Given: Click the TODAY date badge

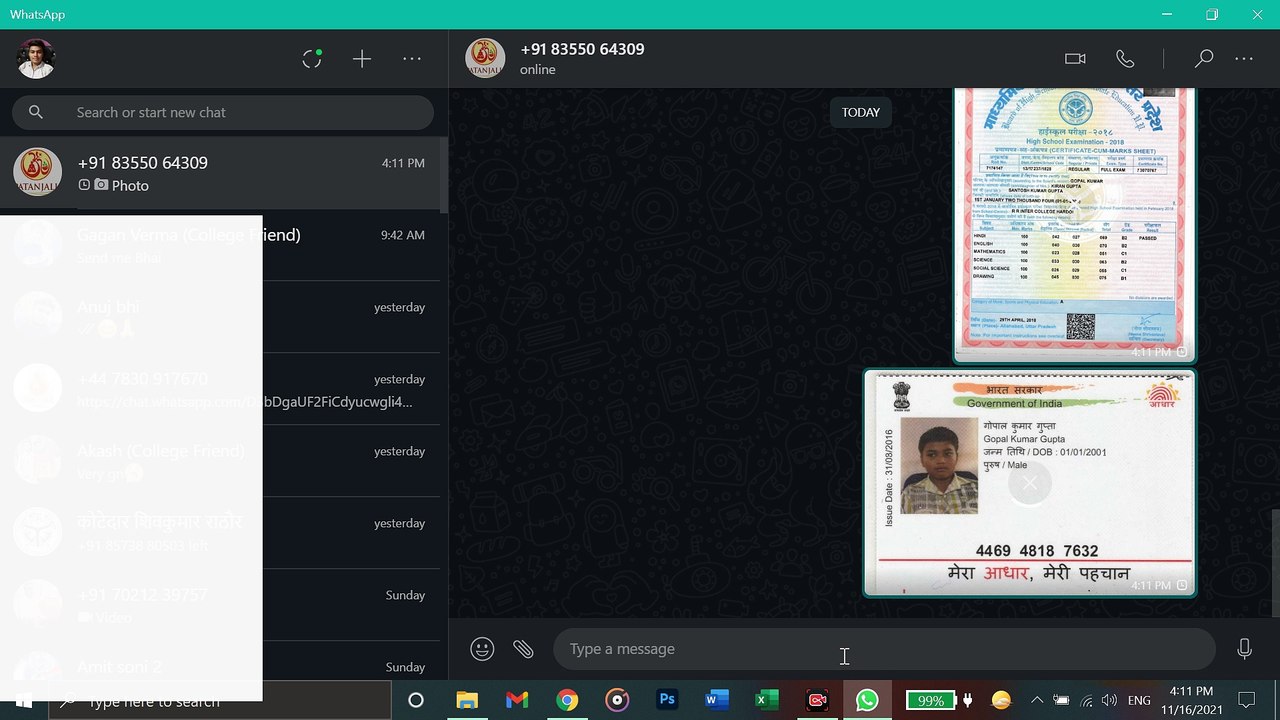Looking at the screenshot, I should 860,112.
